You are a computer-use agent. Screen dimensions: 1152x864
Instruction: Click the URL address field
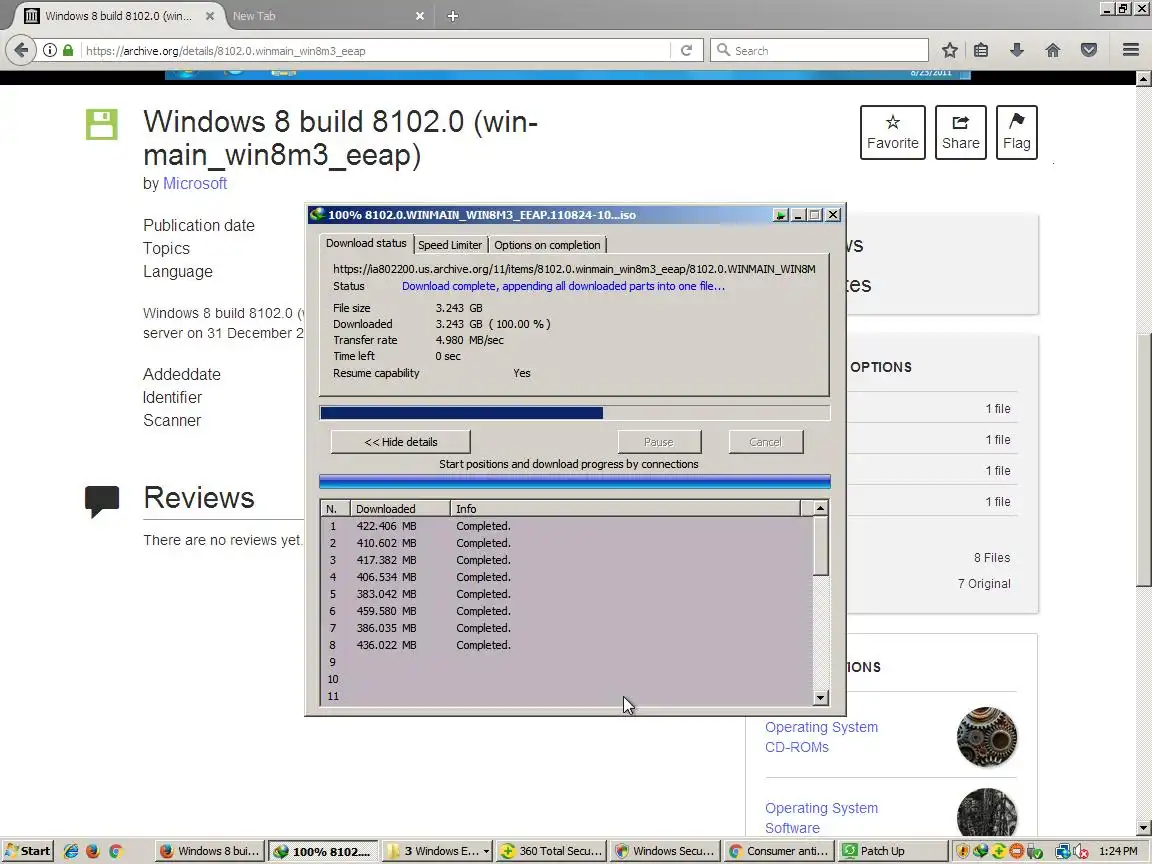click(375, 51)
